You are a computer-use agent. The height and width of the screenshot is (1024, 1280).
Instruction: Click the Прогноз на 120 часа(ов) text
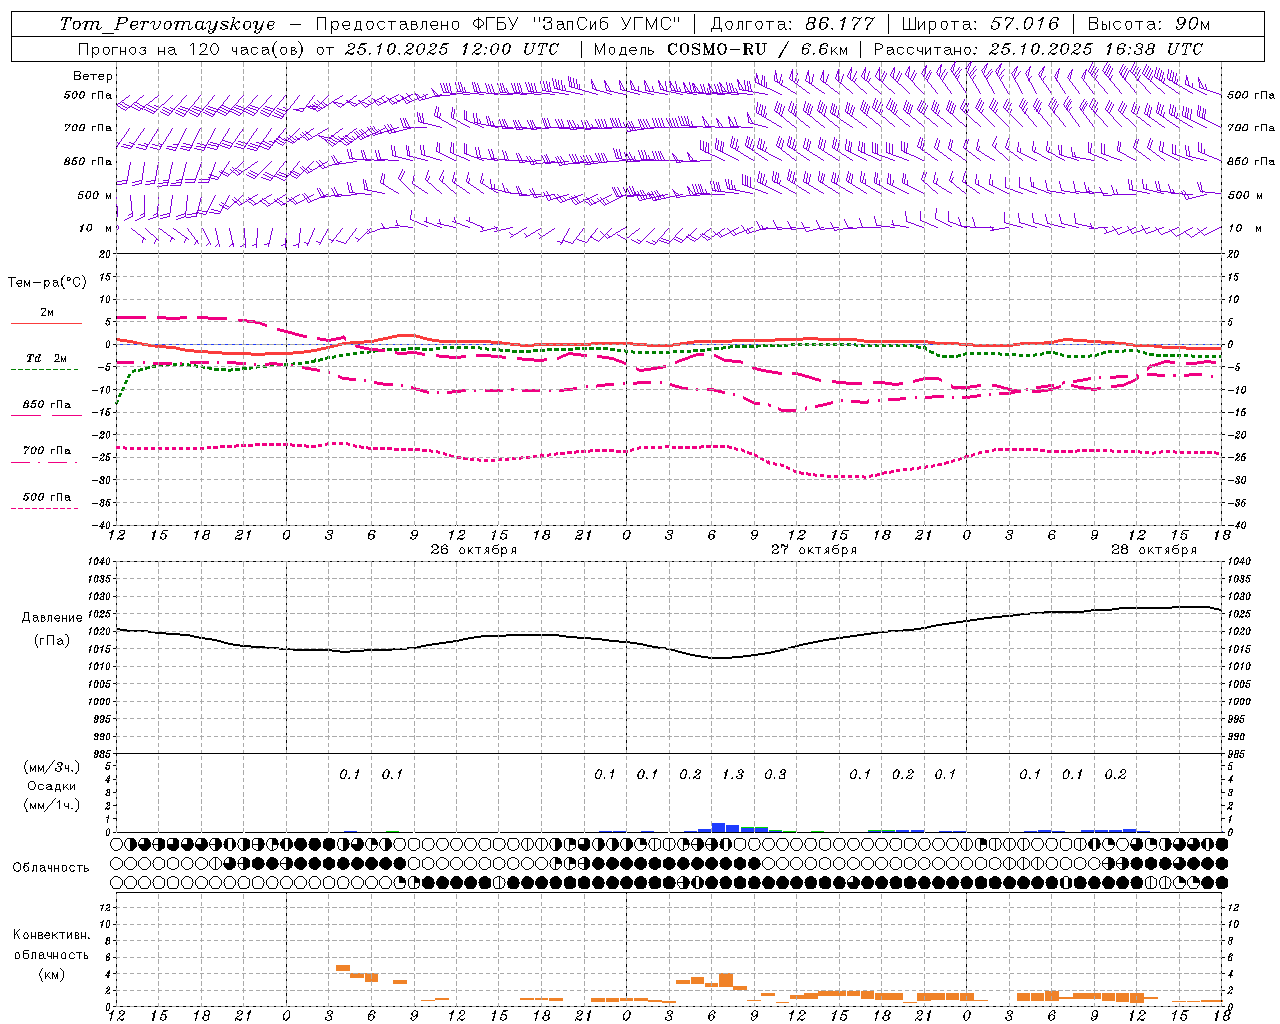pos(192,49)
